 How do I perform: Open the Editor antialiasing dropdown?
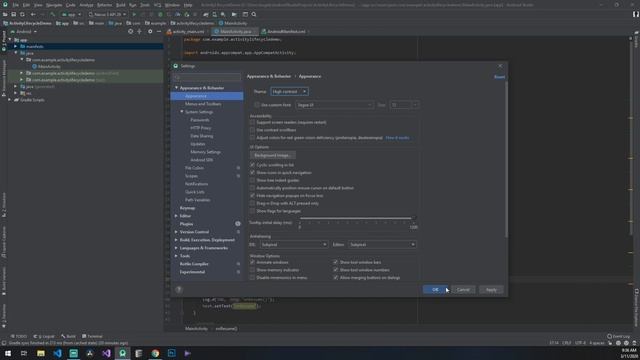click(382, 244)
